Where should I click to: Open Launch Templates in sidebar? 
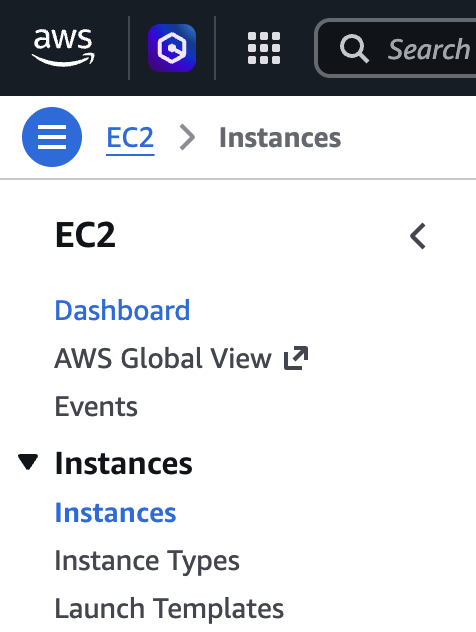169,609
